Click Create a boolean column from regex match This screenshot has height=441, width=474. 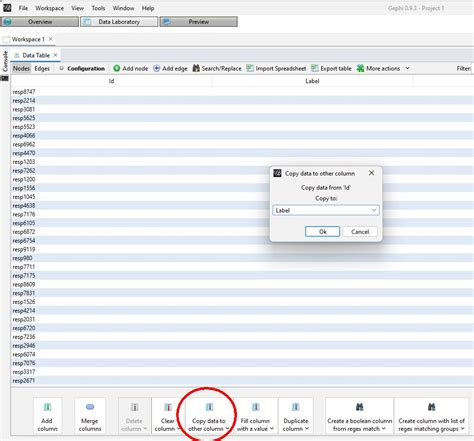(359, 416)
